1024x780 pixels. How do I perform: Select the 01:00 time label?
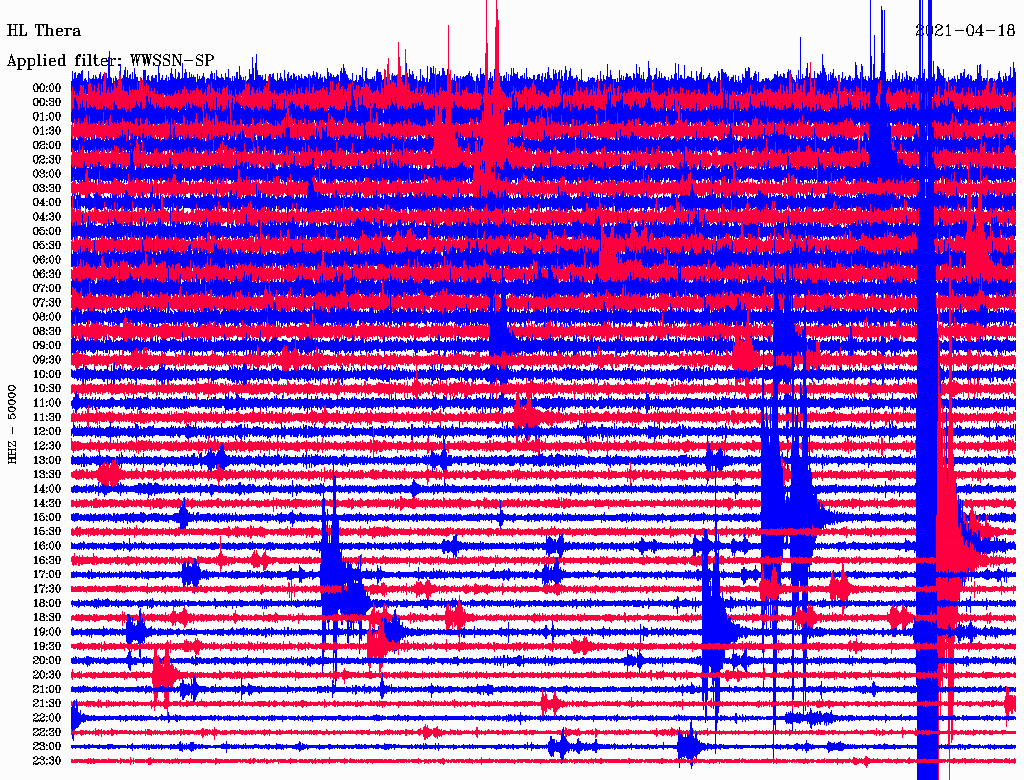tap(47, 117)
